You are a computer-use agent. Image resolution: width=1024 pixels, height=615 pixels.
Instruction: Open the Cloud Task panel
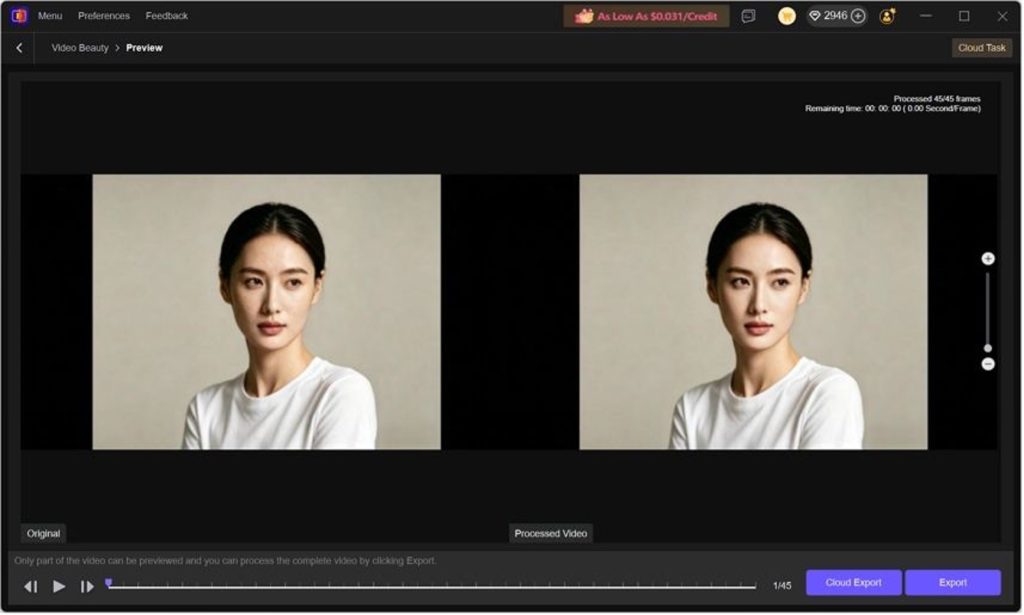[x=984, y=48]
